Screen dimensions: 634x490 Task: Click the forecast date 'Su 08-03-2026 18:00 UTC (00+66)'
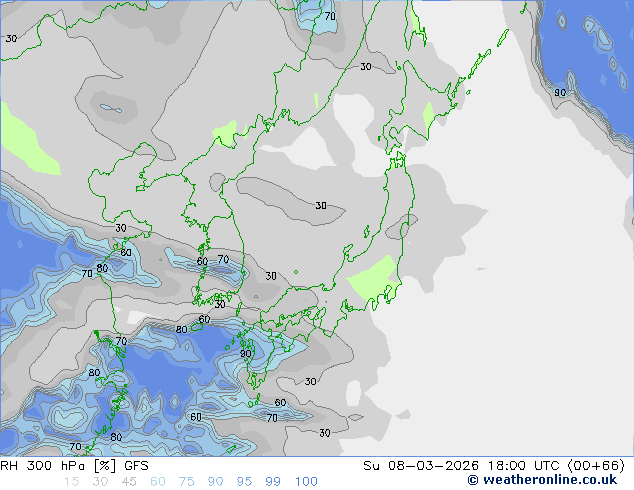pyautogui.click(x=494, y=466)
